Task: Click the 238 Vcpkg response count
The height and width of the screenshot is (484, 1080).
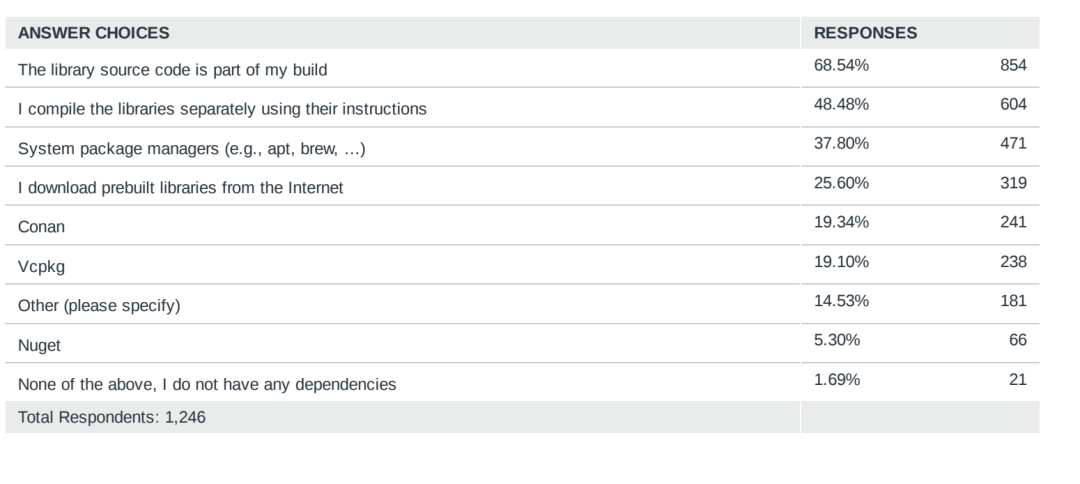Action: click(1013, 262)
